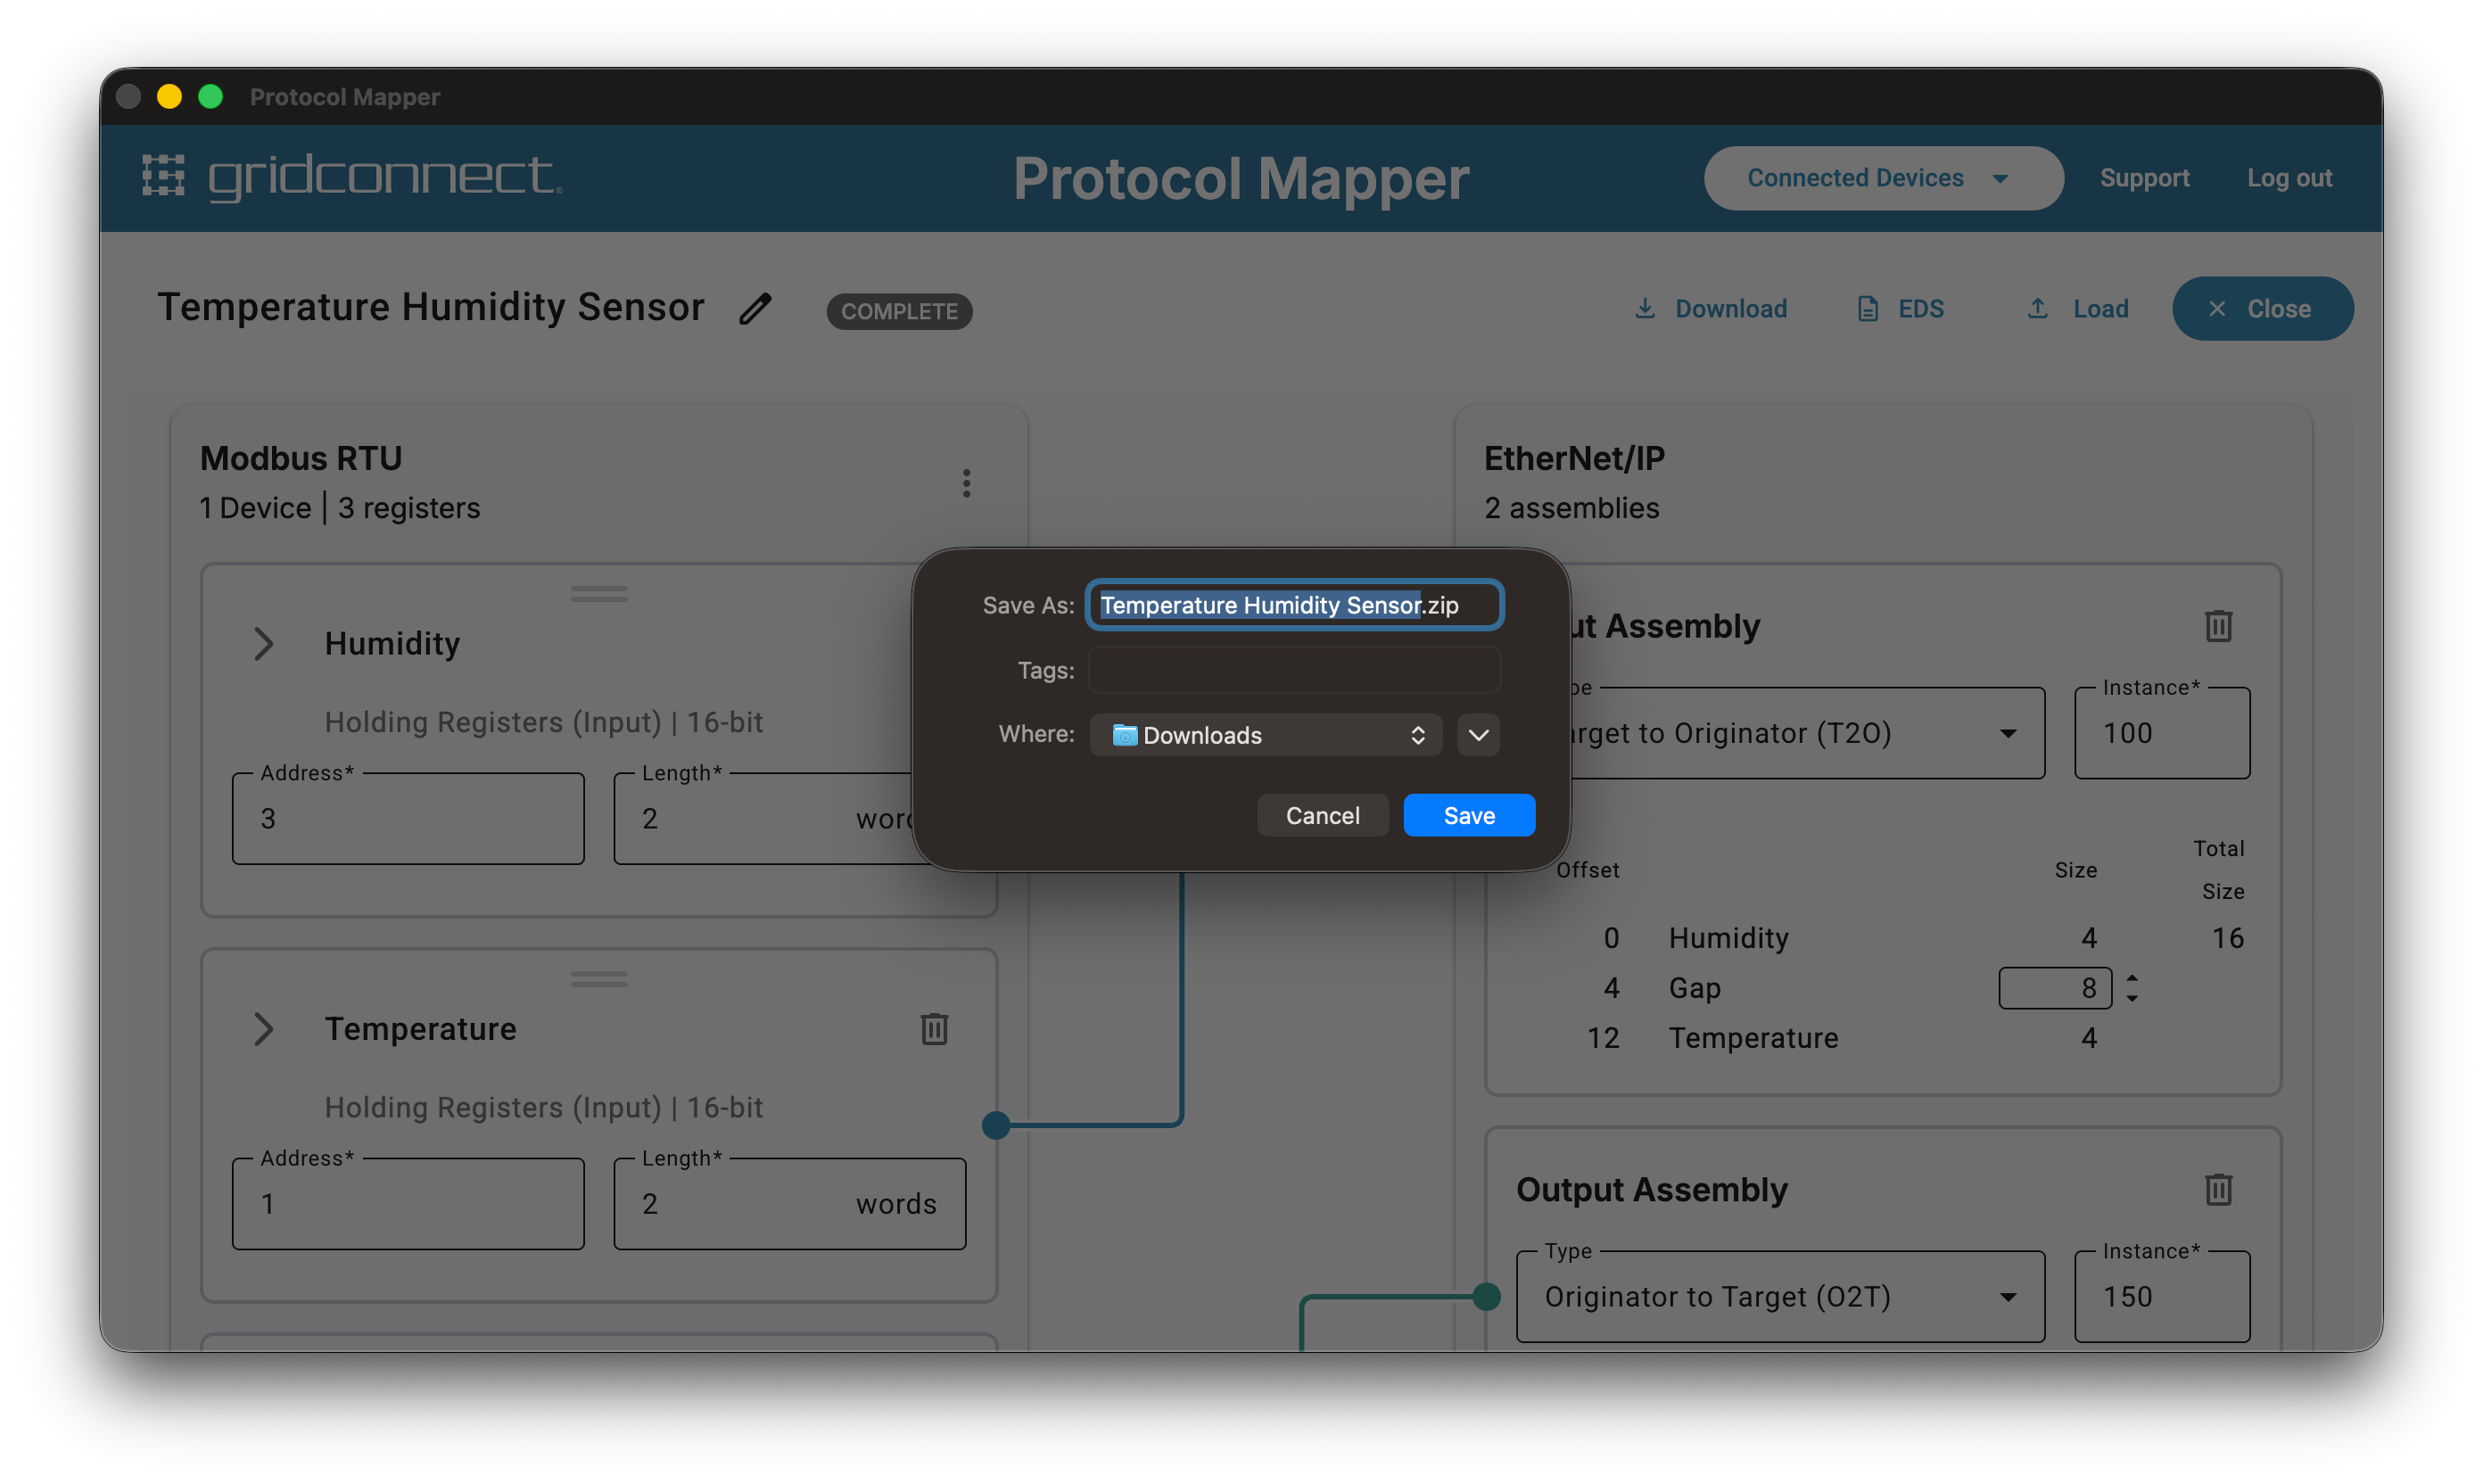Click the Modbus RTU heading
Screen dimensions: 2483x1484
[x=301, y=458]
